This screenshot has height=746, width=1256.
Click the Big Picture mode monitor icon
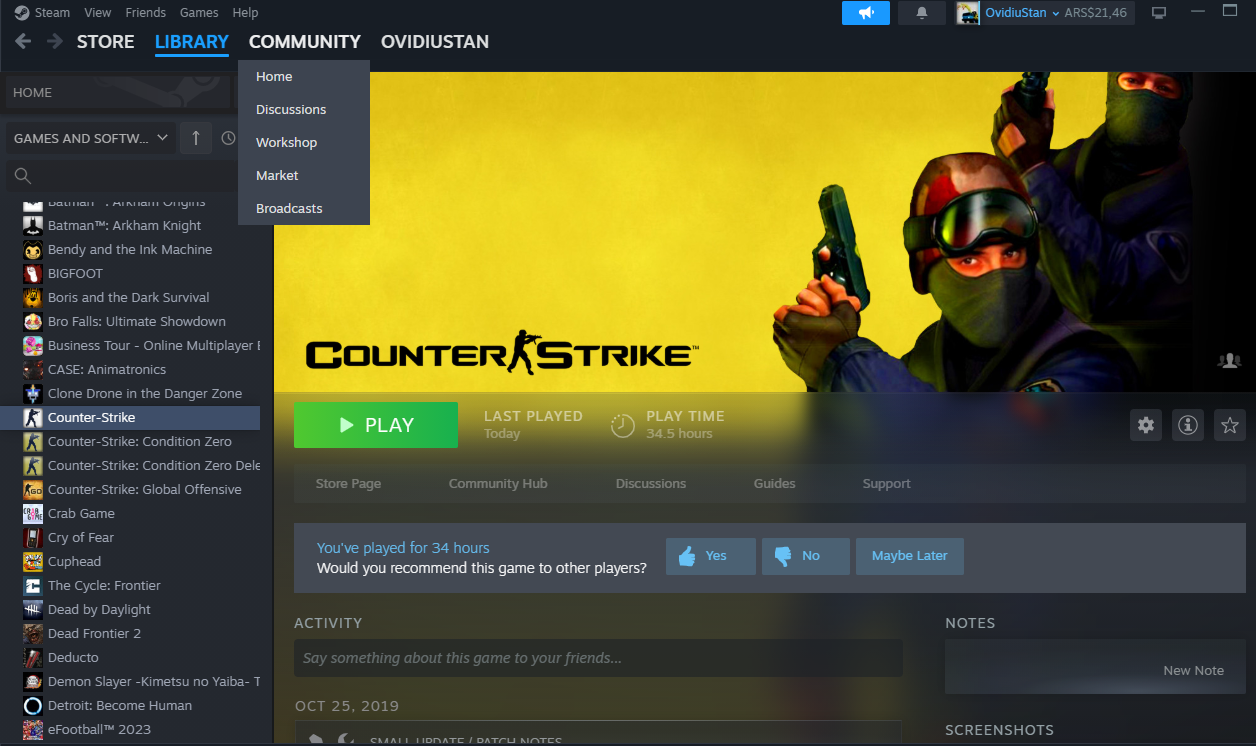click(x=1159, y=13)
